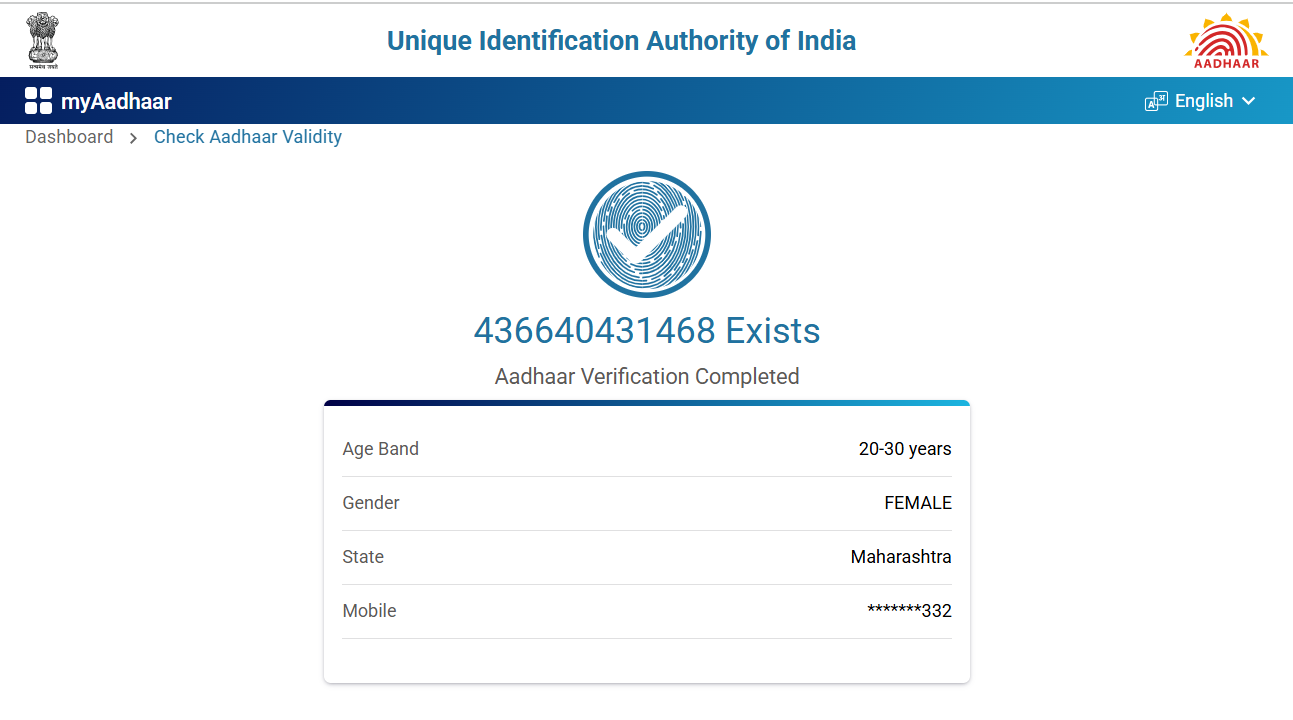This screenshot has width=1293, height=720.
Task: Click the fingerprint checkmark verification icon
Action: coord(646,235)
